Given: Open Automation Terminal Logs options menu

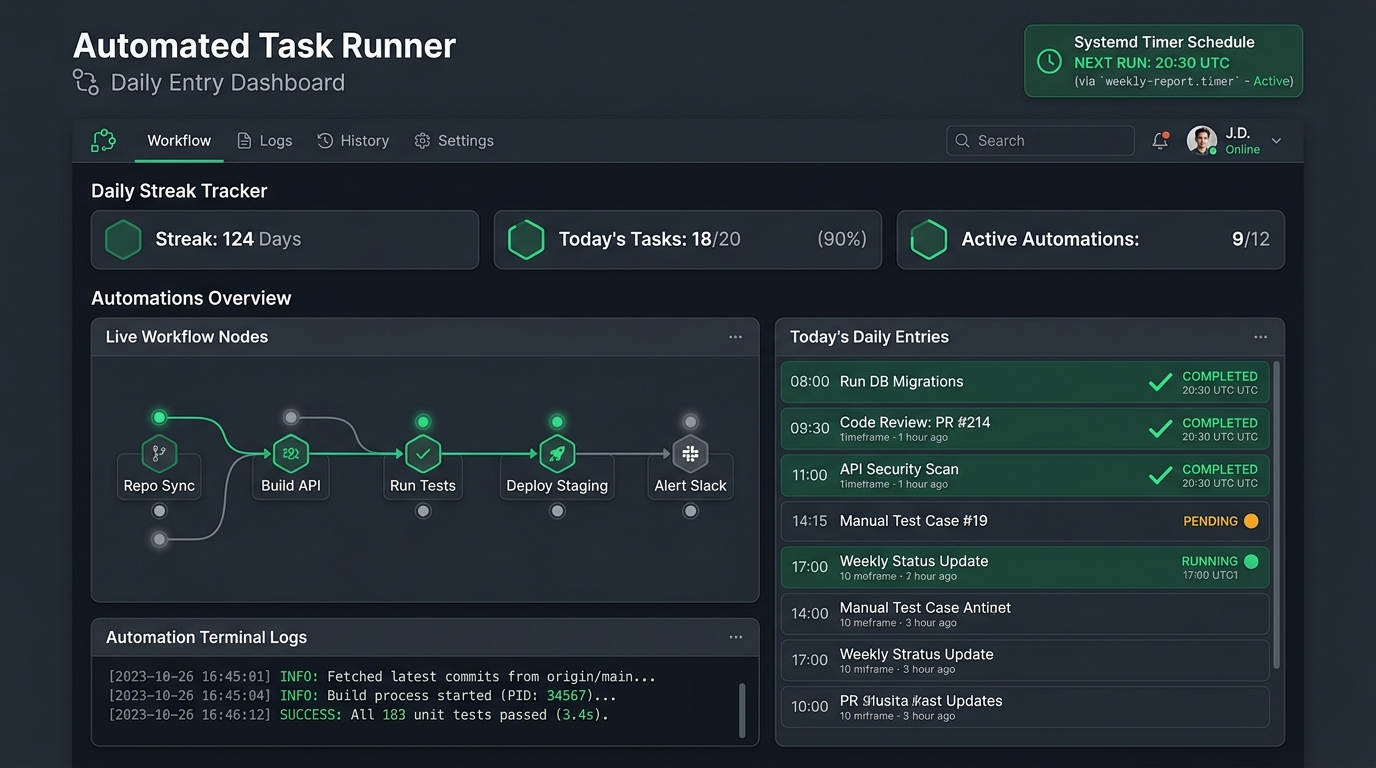Looking at the screenshot, I should tap(735, 637).
